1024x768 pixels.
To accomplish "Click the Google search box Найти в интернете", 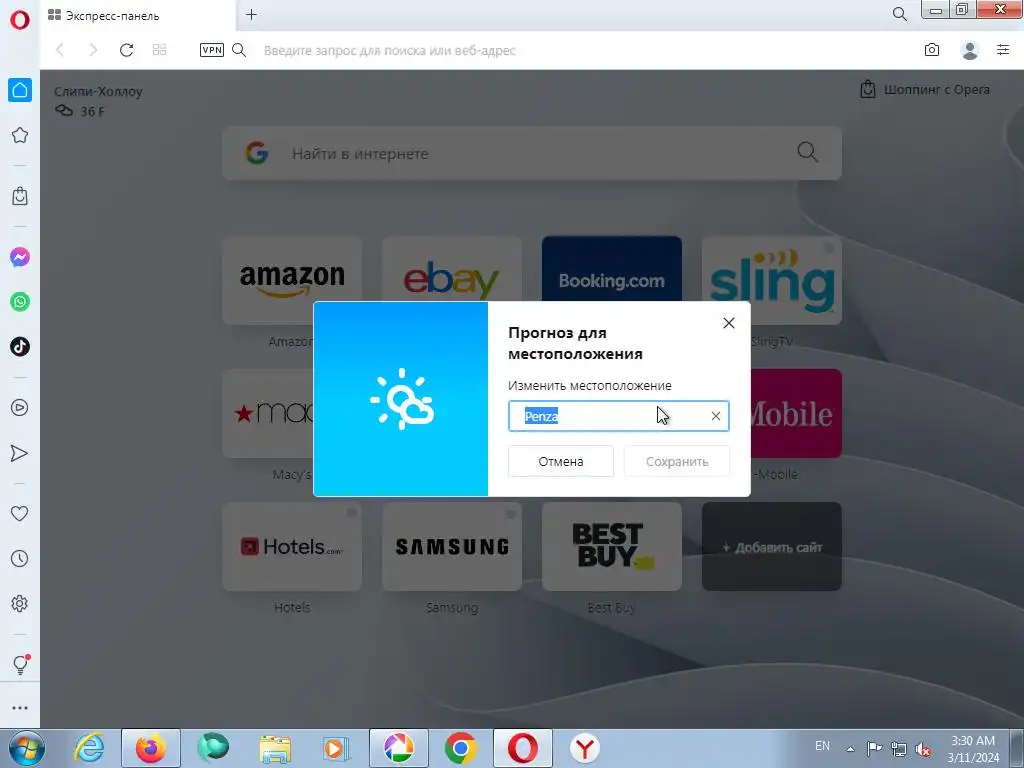I will point(532,153).
